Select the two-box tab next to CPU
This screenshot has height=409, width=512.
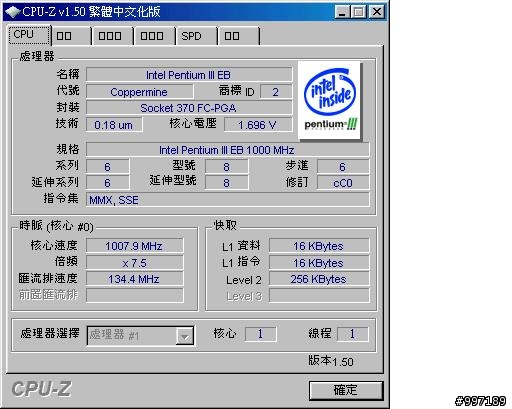coord(71,36)
